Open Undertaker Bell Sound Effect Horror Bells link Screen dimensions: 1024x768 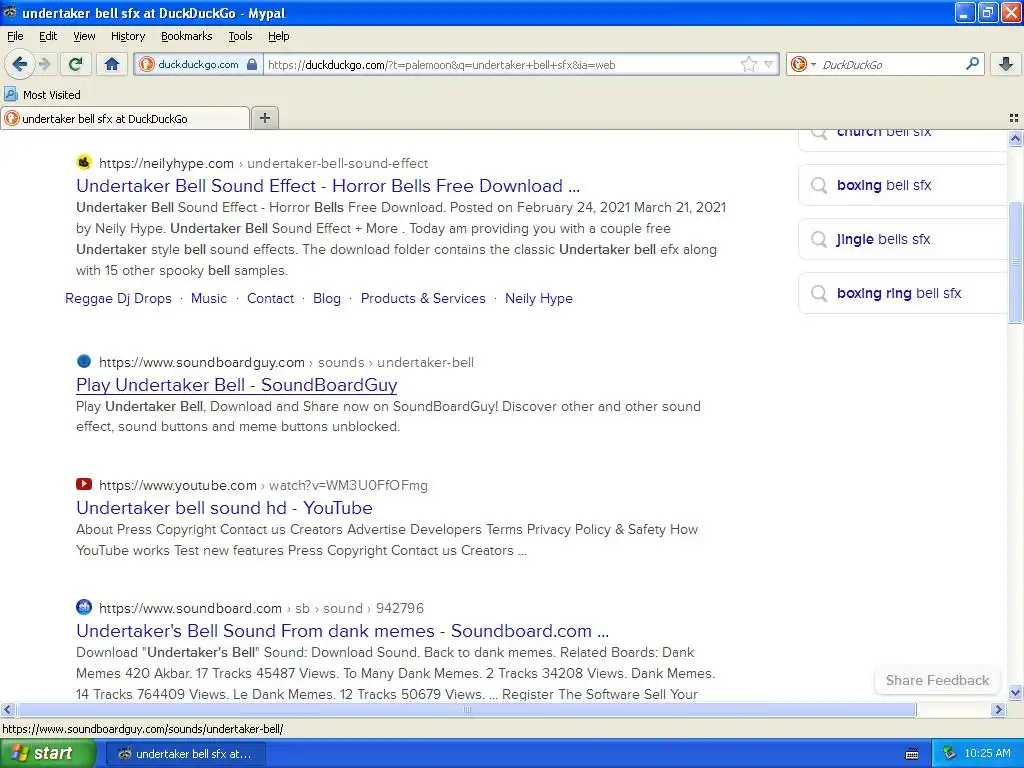pyautogui.click(x=328, y=185)
